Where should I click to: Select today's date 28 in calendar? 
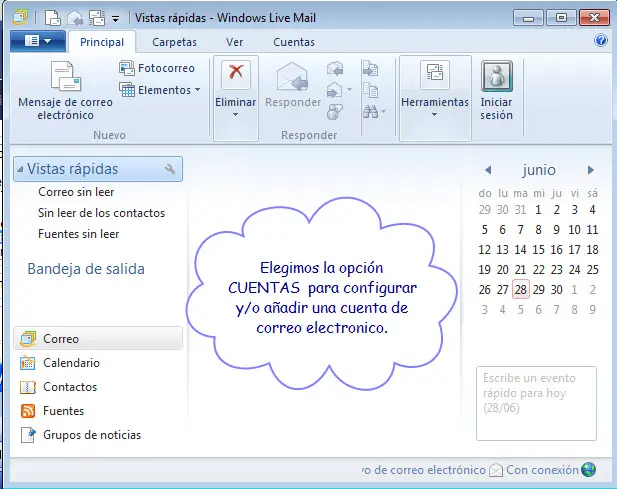(521, 290)
